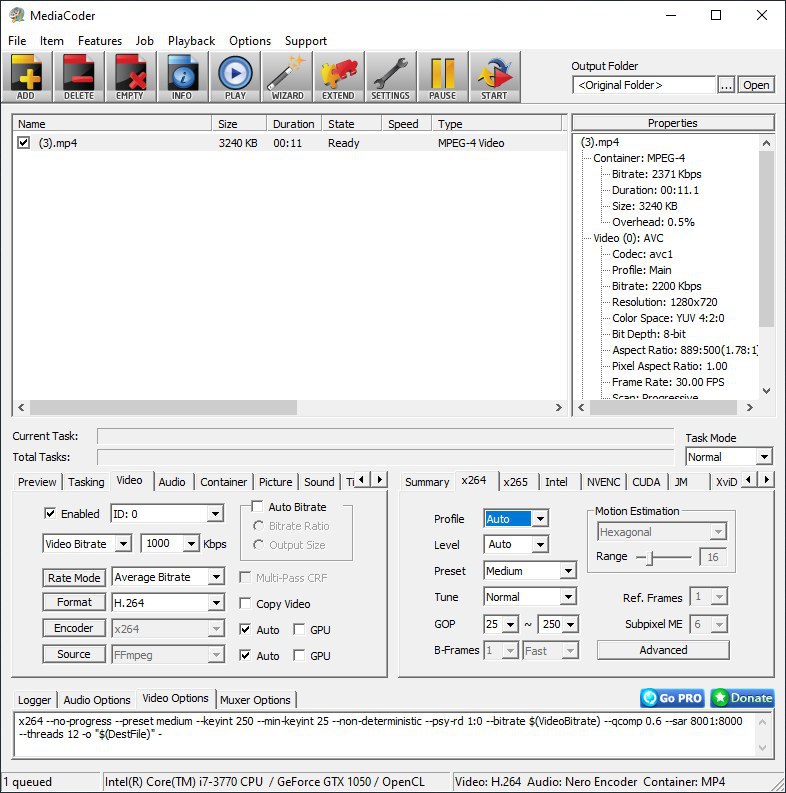Open the H.264 format dropdown
786x793 pixels.
coord(167,602)
